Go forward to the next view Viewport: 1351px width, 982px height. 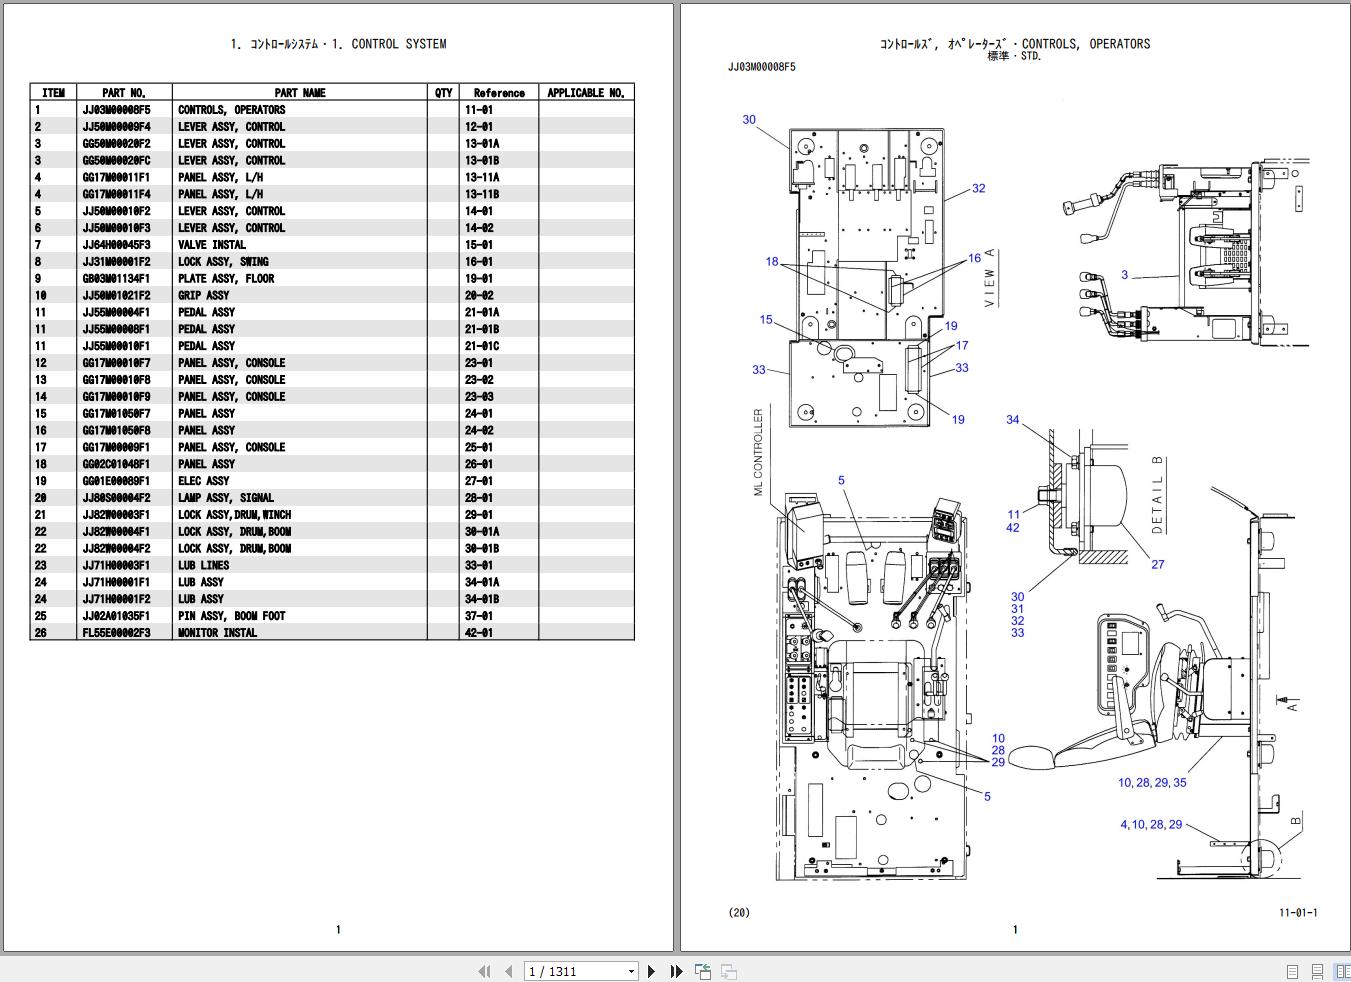coord(729,971)
